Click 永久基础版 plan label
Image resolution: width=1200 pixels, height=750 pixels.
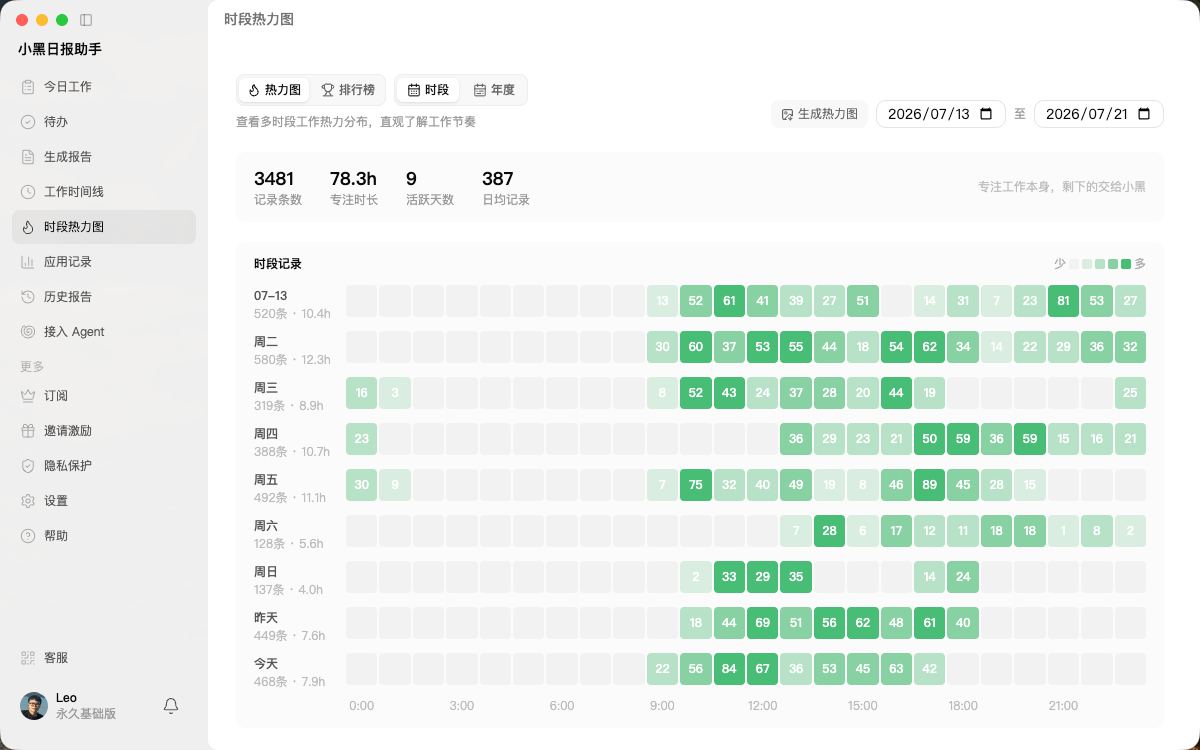(x=86, y=714)
